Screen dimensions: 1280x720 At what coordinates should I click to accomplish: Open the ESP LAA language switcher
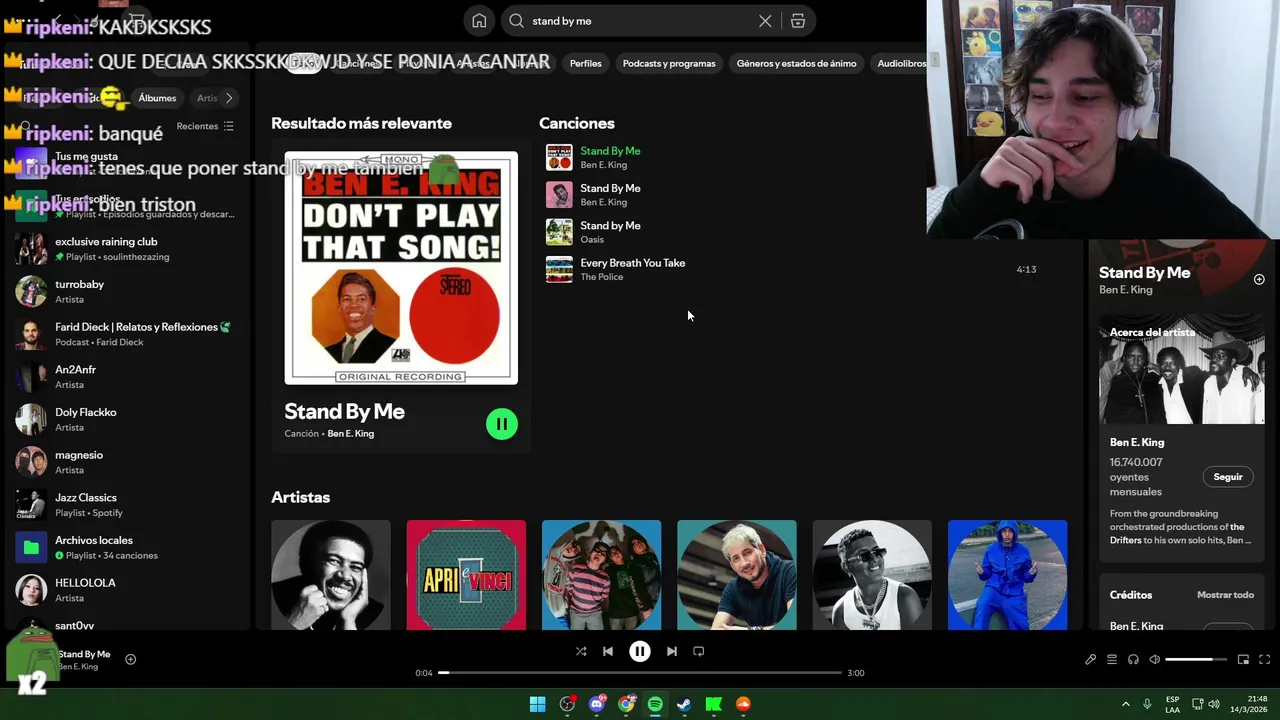tap(1172, 704)
